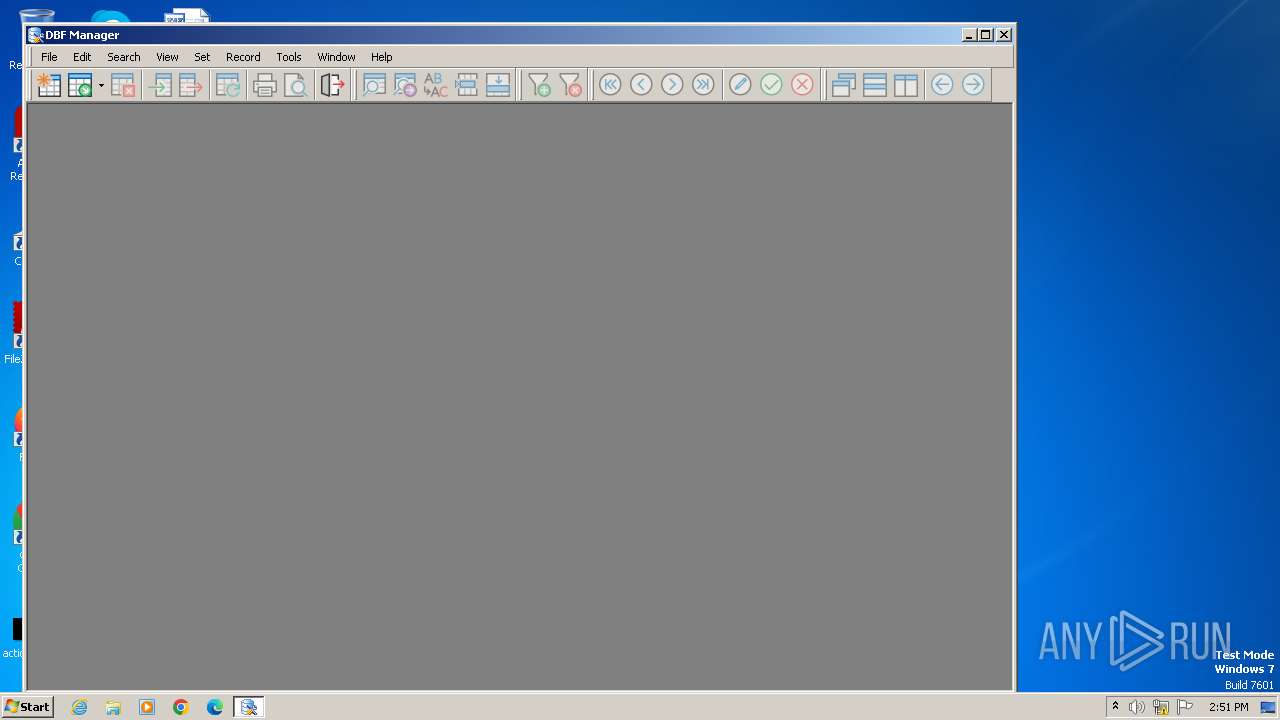
Task: Click the Cancel changes red X icon
Action: point(802,85)
